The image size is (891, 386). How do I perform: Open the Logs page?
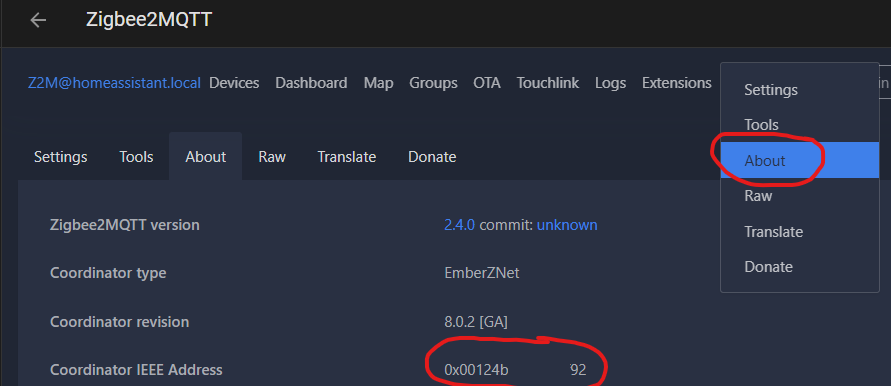pos(611,83)
